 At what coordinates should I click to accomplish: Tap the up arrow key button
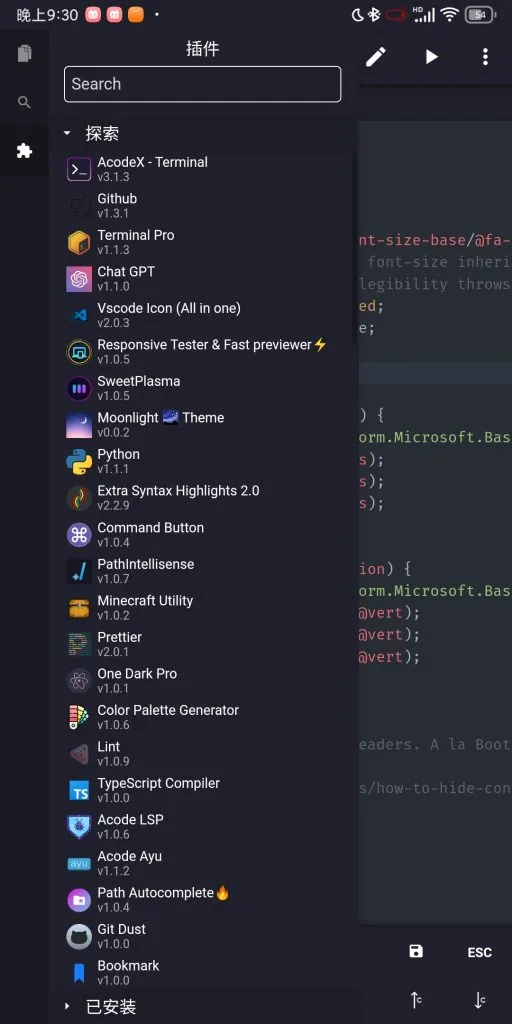point(416,999)
